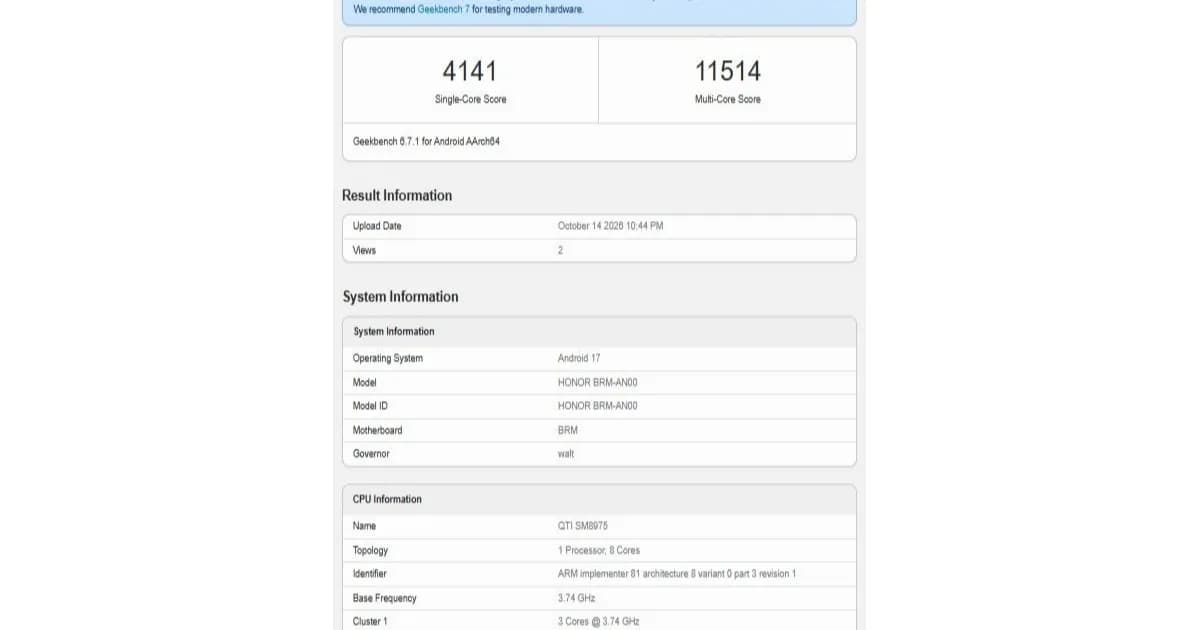
Task: Click the Single-Core Score label
Action: tap(470, 100)
